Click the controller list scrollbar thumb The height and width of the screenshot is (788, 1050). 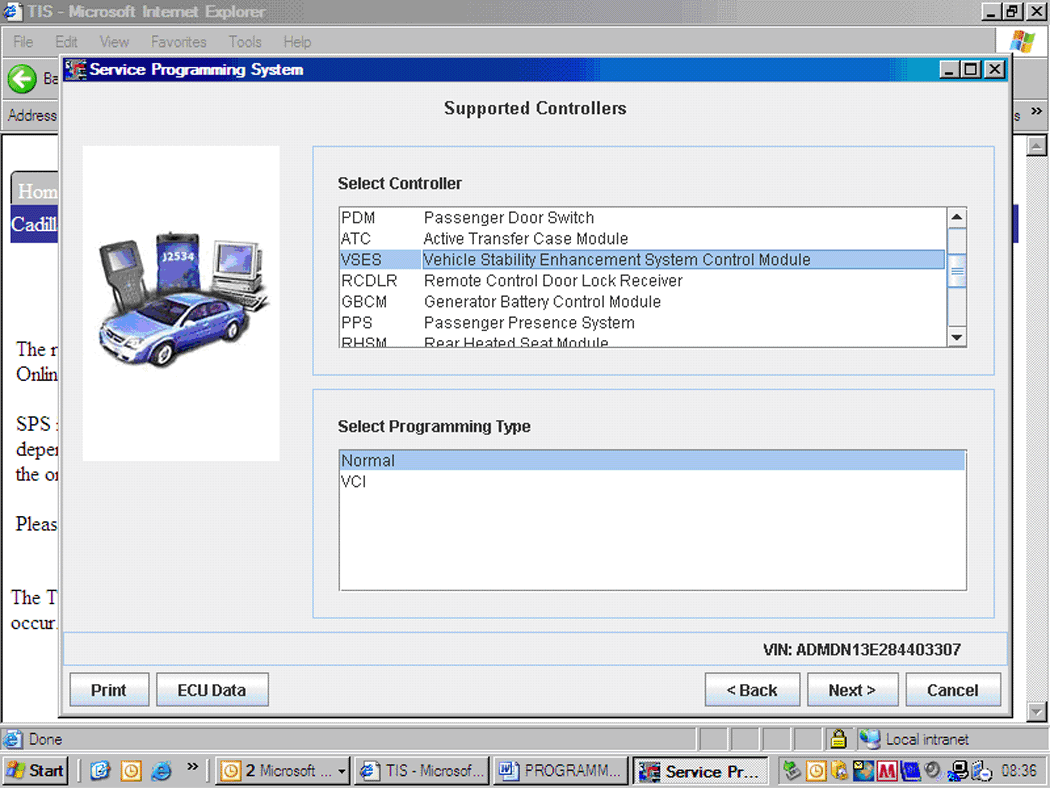[957, 270]
